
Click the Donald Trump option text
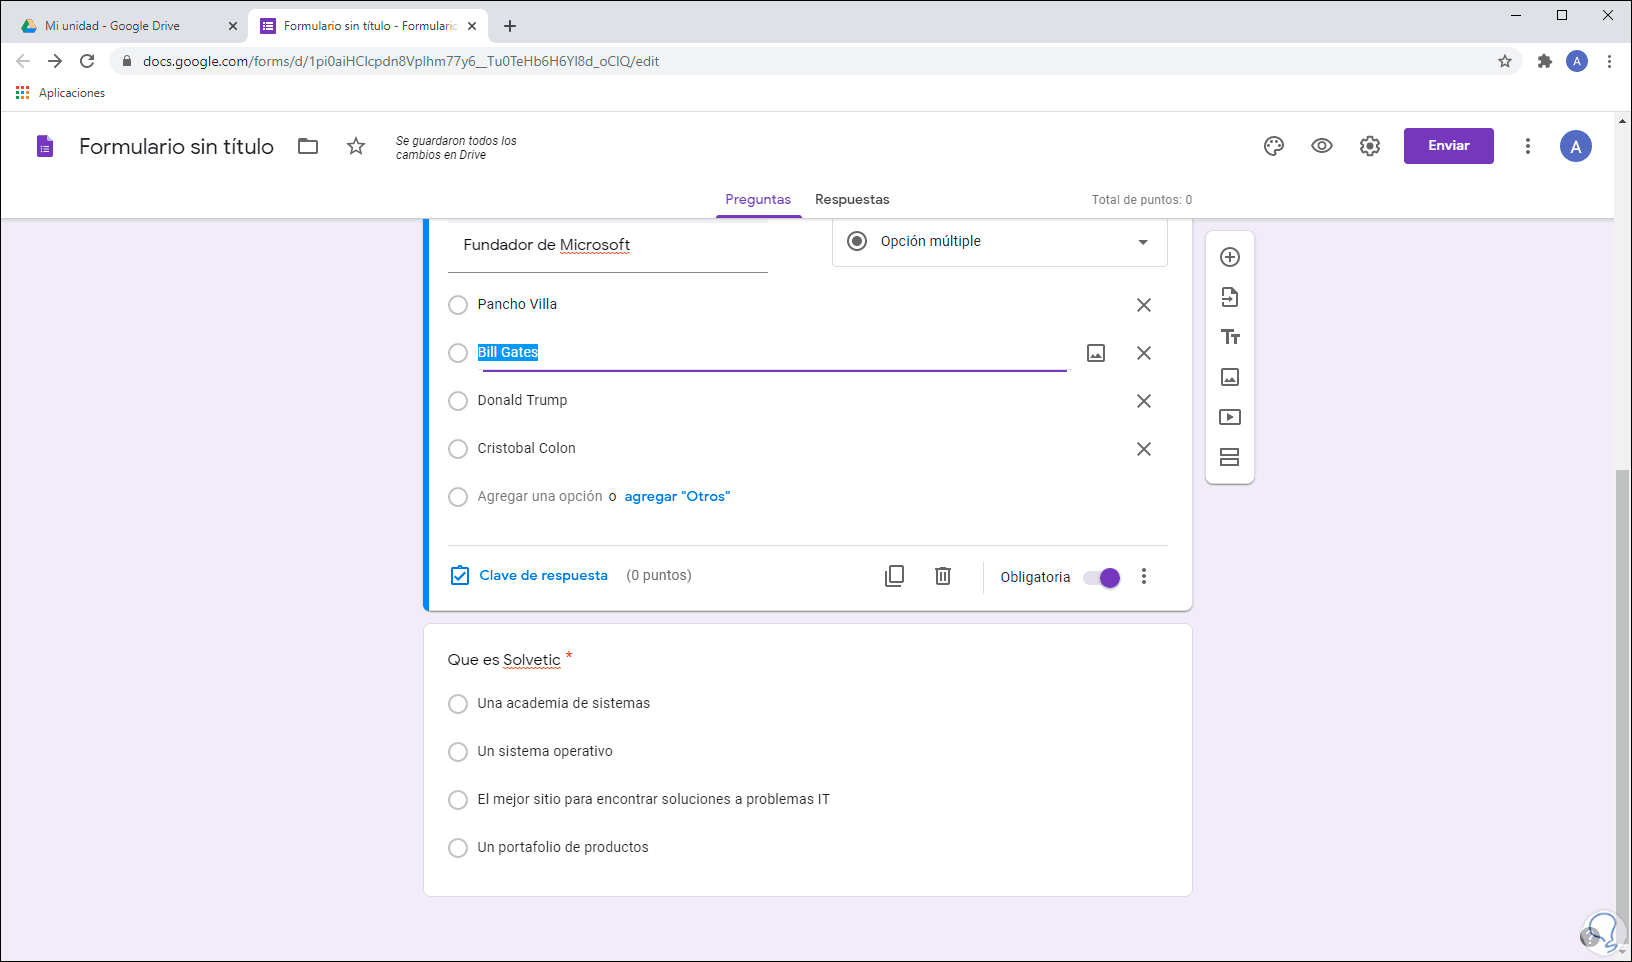tap(522, 401)
